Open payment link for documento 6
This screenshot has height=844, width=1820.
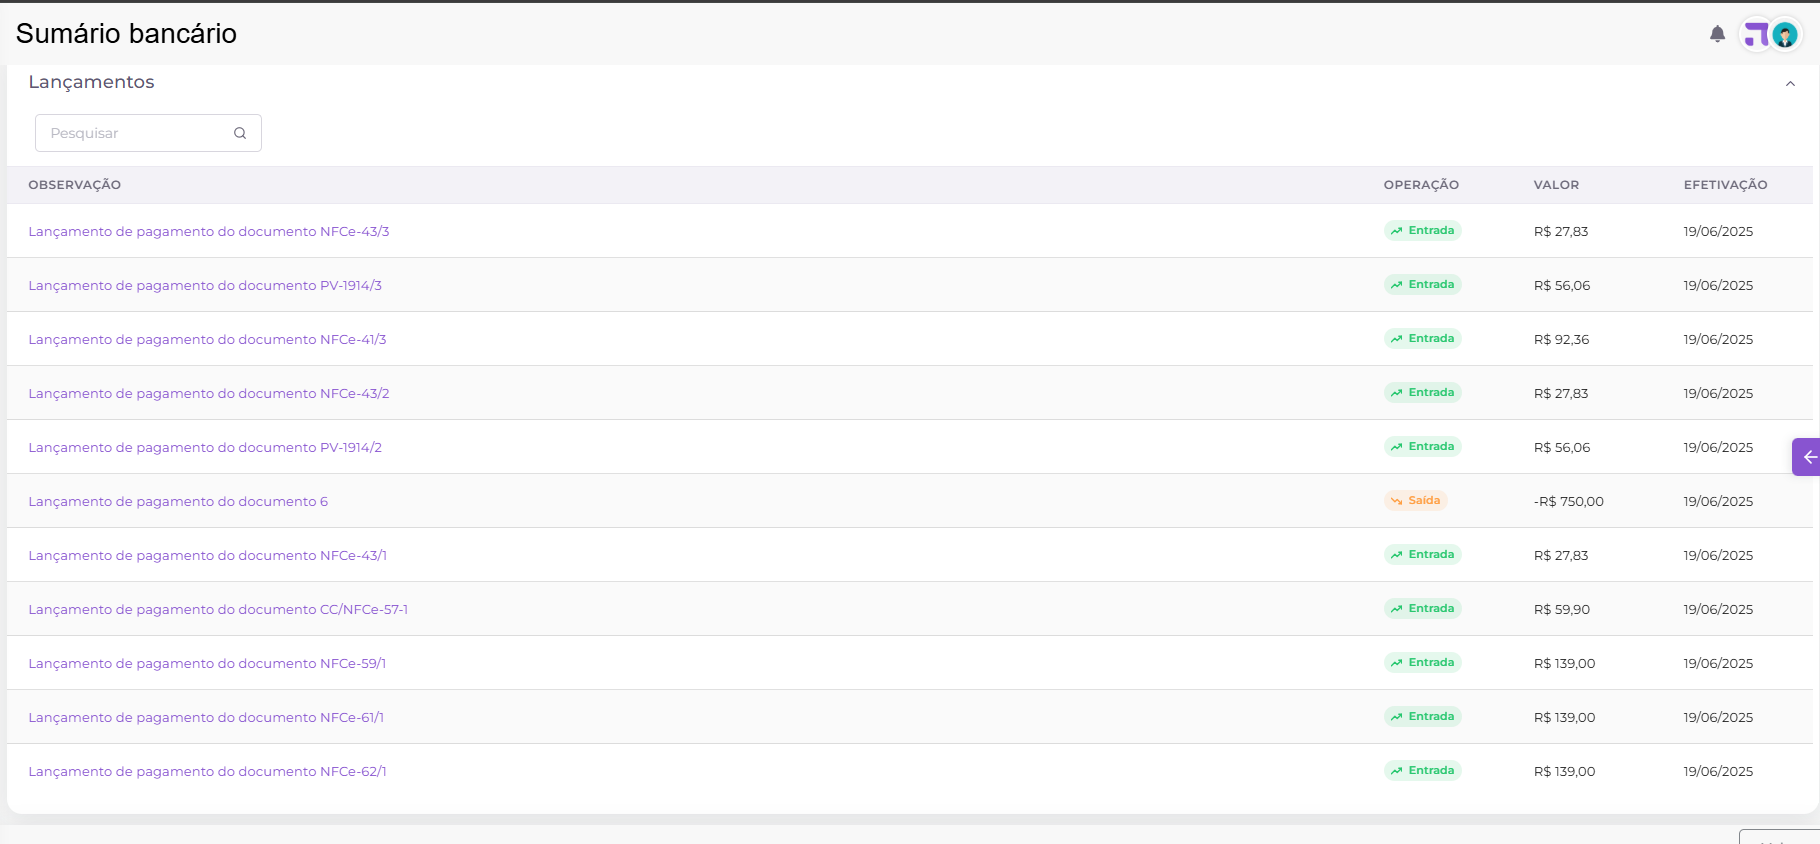coord(178,502)
